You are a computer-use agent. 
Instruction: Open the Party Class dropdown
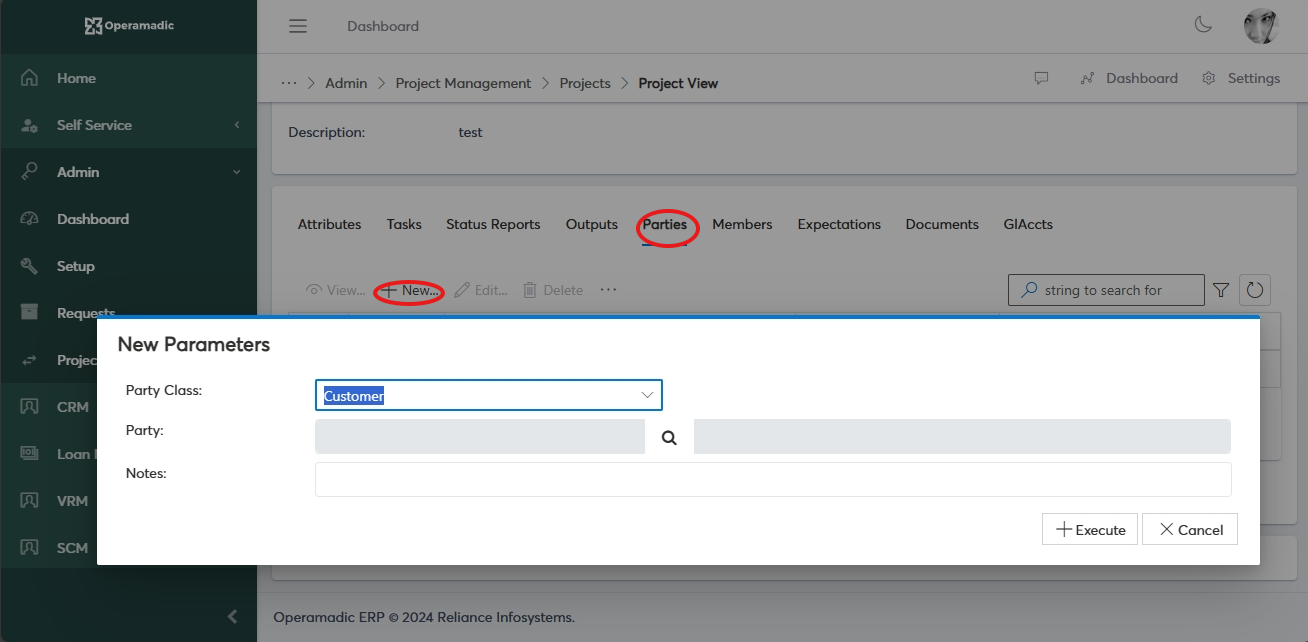pyautogui.click(x=489, y=395)
